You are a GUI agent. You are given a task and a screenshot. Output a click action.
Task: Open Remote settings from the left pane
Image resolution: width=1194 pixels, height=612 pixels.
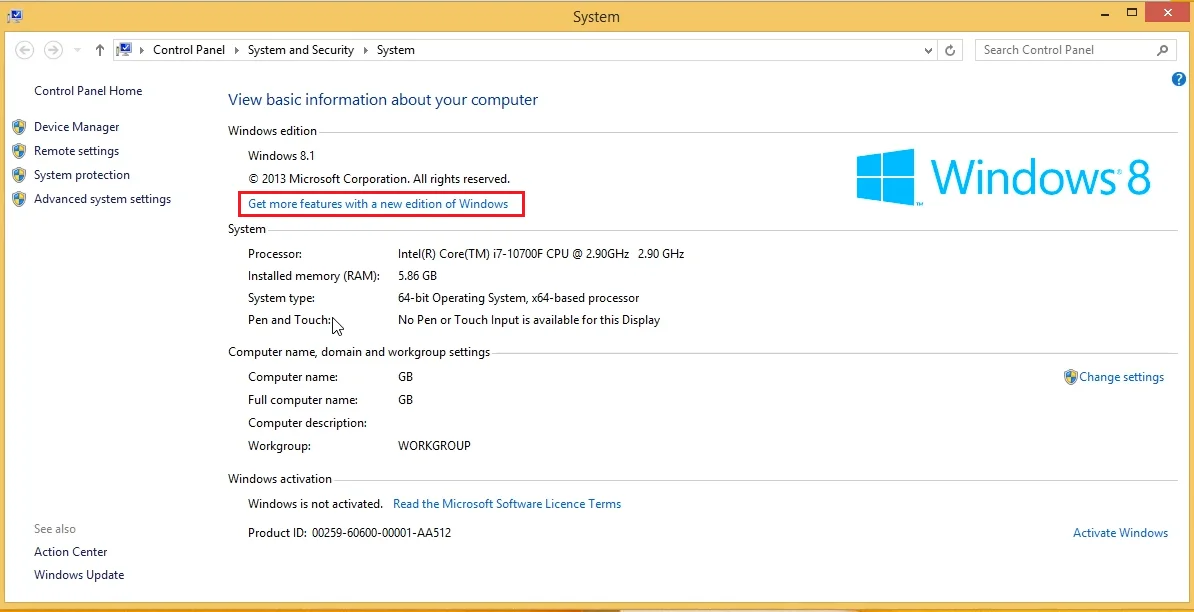click(x=76, y=151)
